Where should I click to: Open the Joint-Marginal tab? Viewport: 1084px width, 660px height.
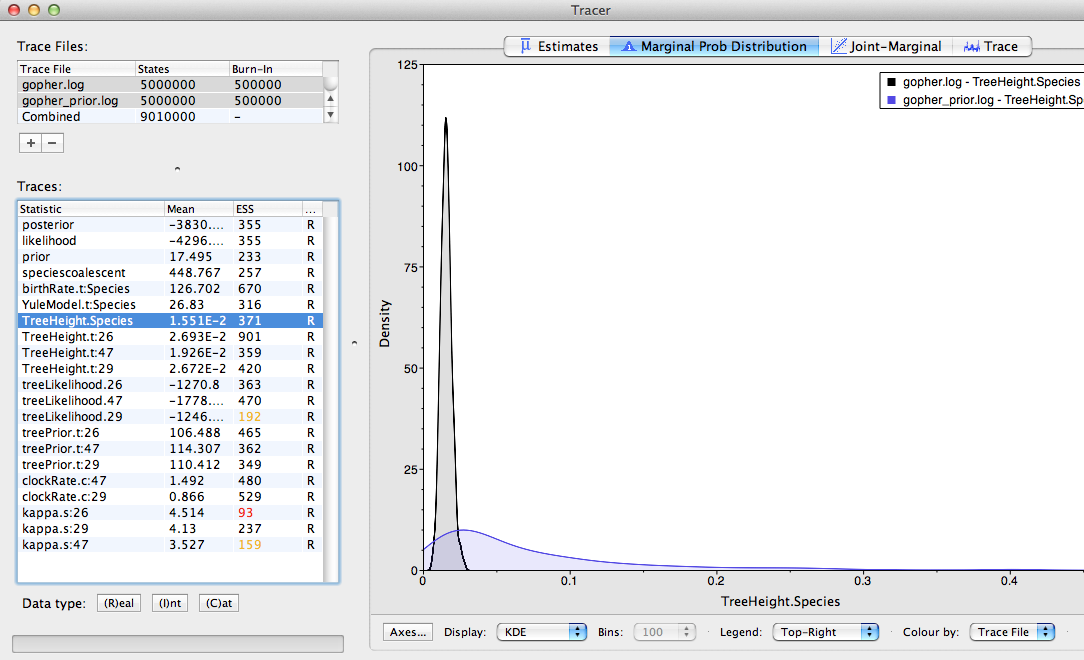[x=886, y=46]
